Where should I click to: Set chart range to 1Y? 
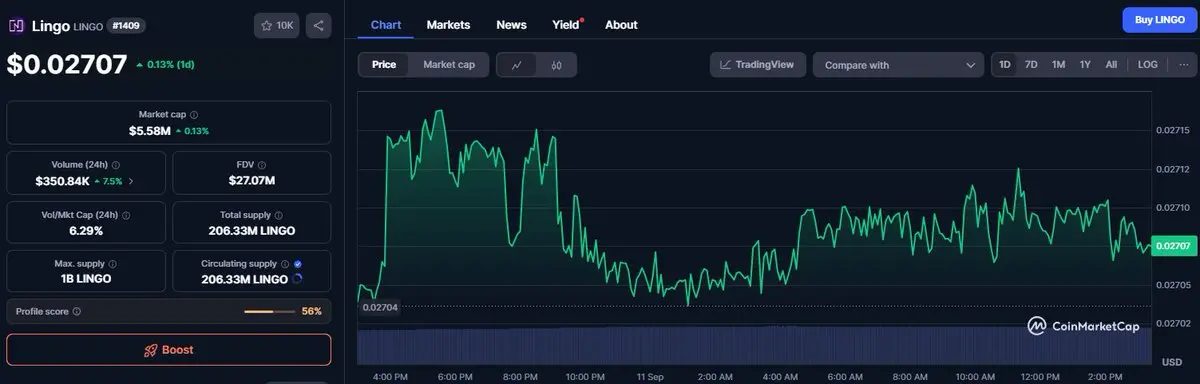point(1085,65)
